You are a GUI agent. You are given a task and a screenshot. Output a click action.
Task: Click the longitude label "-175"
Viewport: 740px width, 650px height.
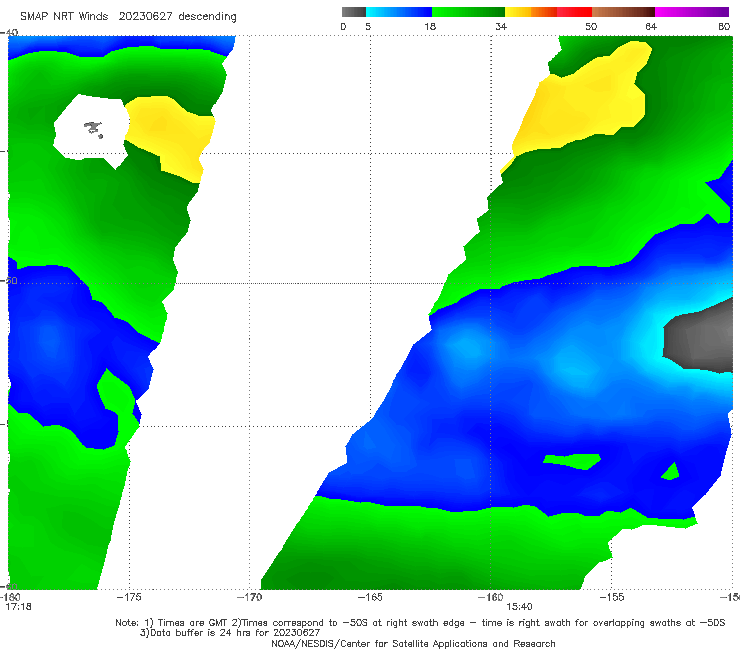point(129,597)
